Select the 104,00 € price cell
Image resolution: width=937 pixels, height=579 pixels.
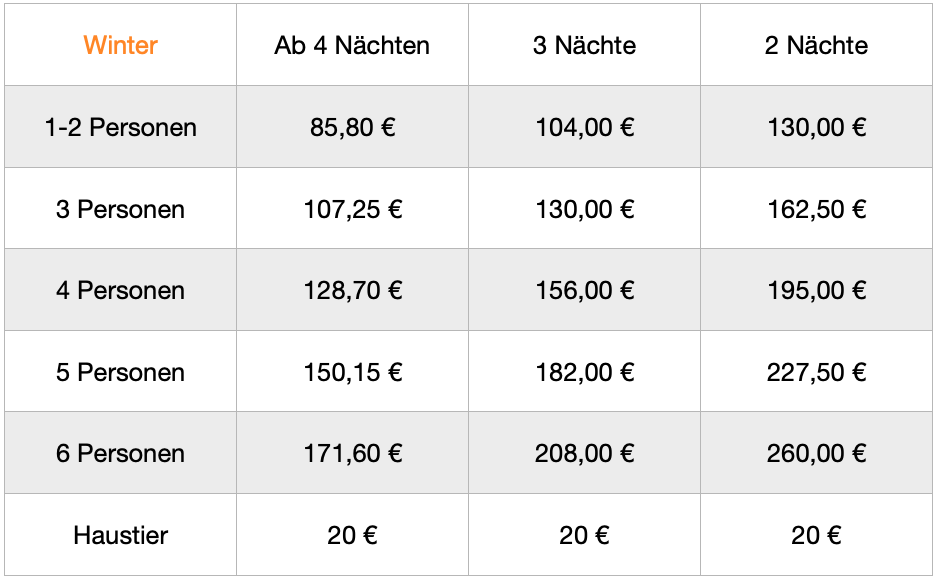tap(584, 127)
